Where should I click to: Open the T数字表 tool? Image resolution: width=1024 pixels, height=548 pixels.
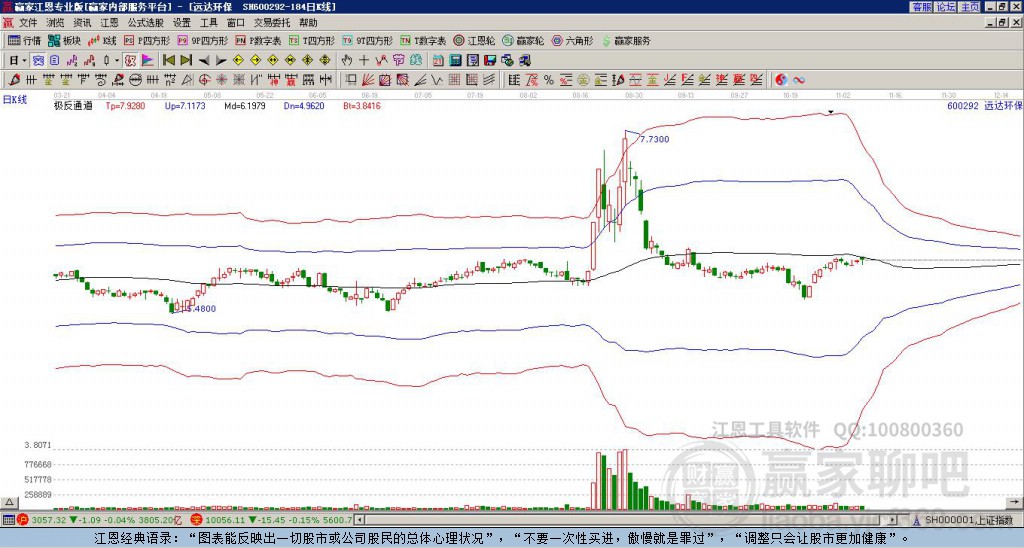pyautogui.click(x=423, y=40)
